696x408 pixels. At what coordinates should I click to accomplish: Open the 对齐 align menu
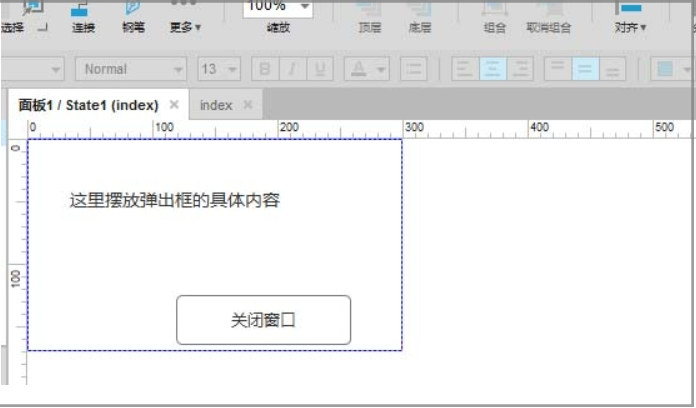[630, 17]
